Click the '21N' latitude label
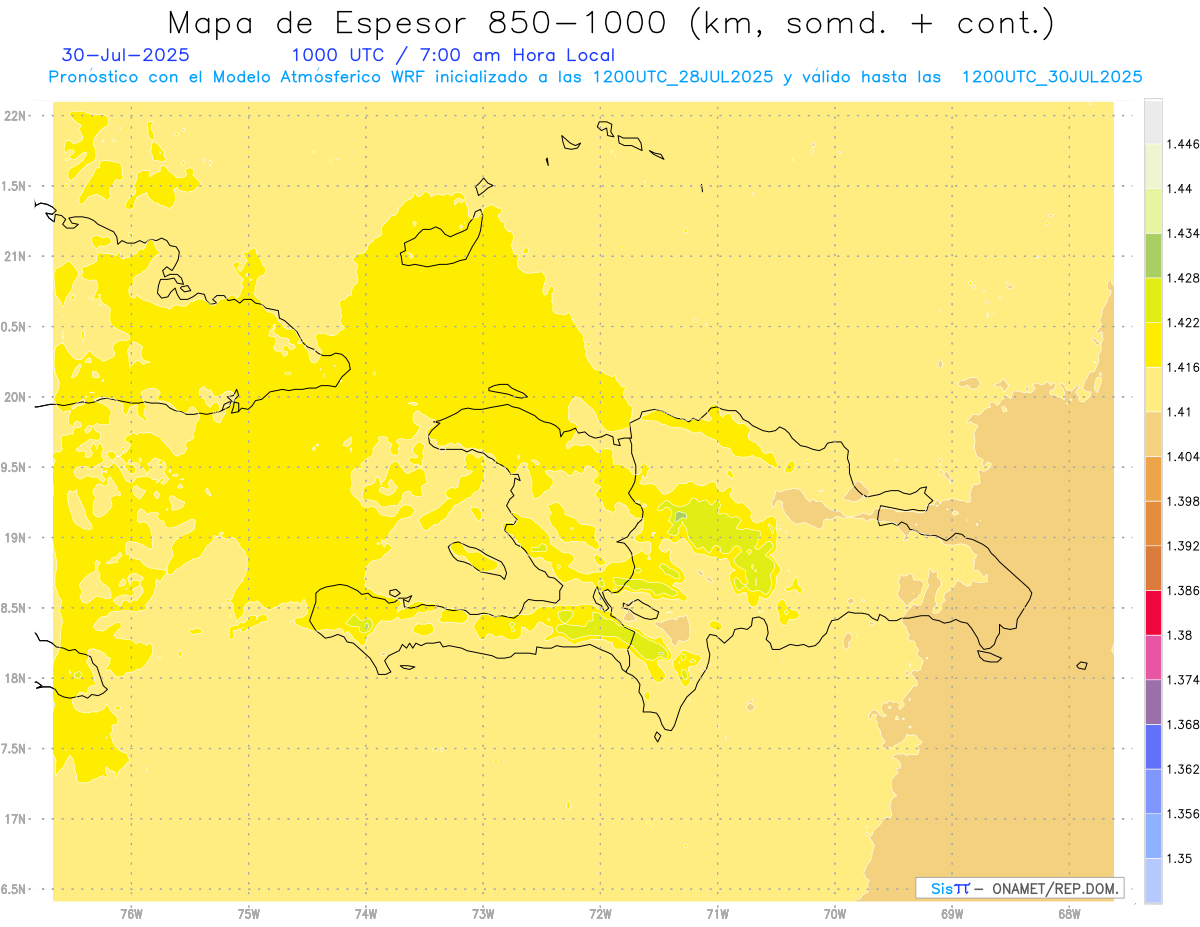The height and width of the screenshot is (927, 1200). coord(17,256)
